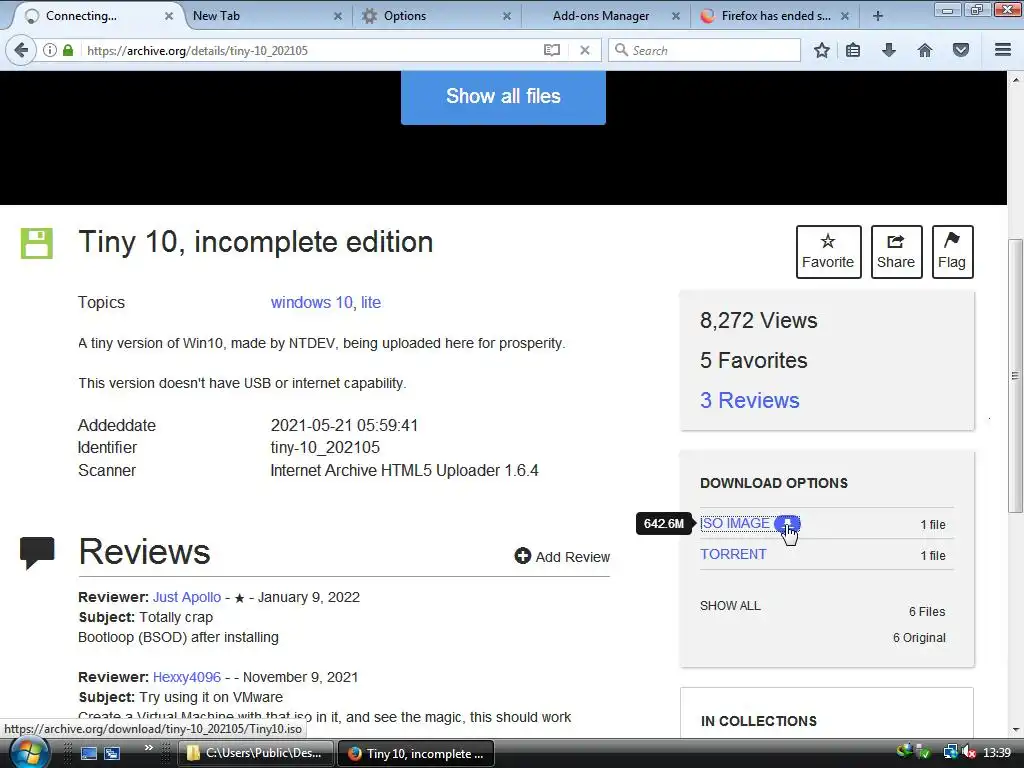1024x768 pixels.
Task: Click the taskbar clock 13:39
Action: tap(997, 753)
